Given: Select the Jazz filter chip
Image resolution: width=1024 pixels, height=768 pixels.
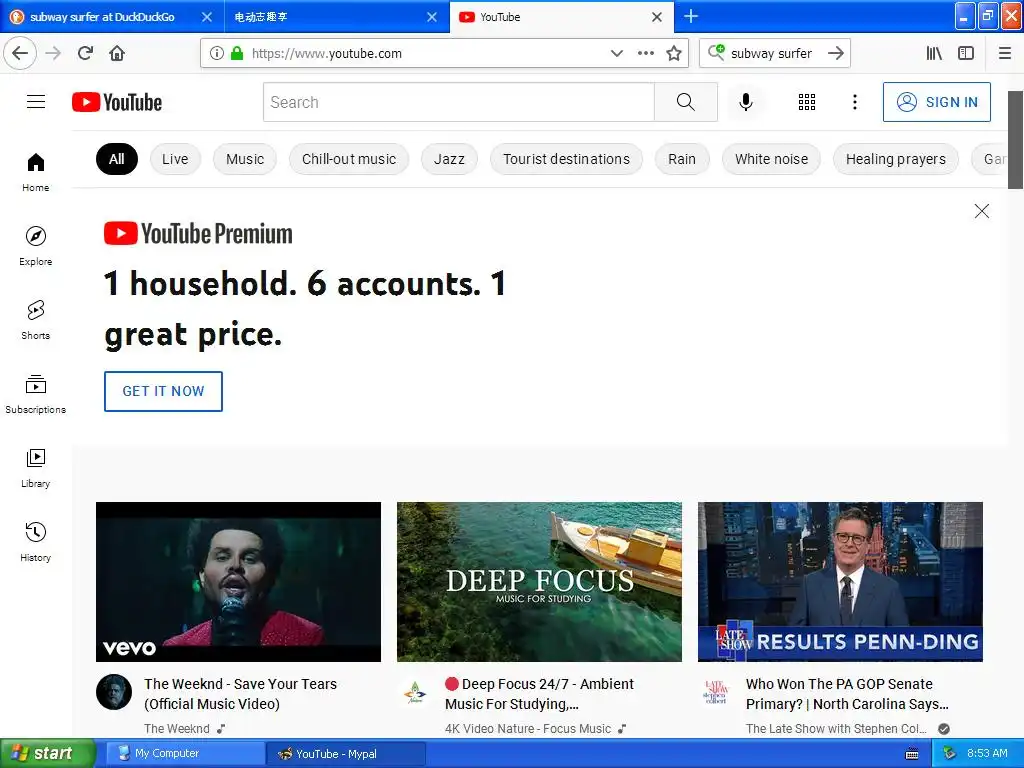Looking at the screenshot, I should [x=449, y=159].
